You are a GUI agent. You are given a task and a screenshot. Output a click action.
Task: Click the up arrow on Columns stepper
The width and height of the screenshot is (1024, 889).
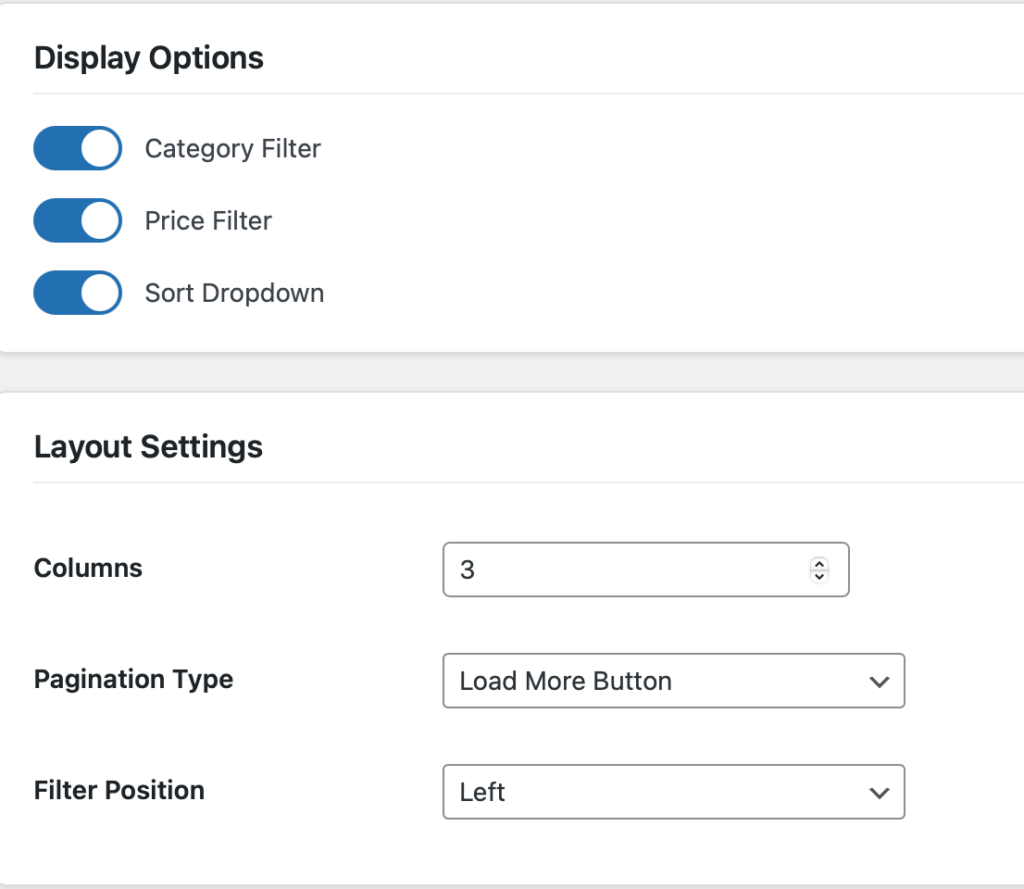click(819, 564)
